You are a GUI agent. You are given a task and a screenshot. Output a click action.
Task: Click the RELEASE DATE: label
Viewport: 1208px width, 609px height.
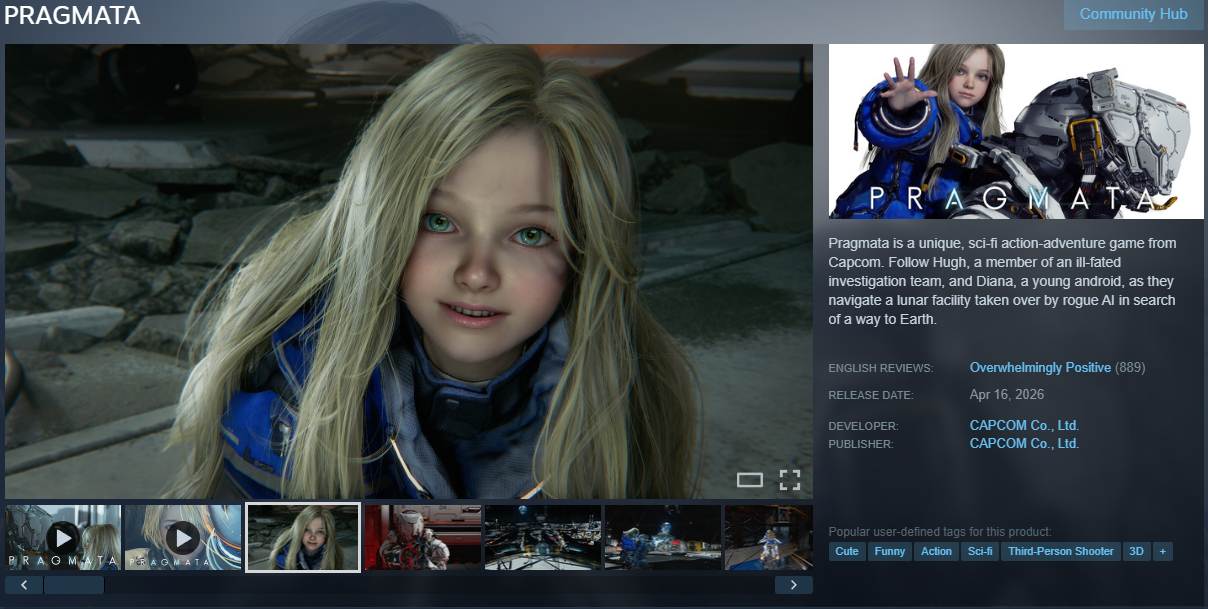(871, 396)
